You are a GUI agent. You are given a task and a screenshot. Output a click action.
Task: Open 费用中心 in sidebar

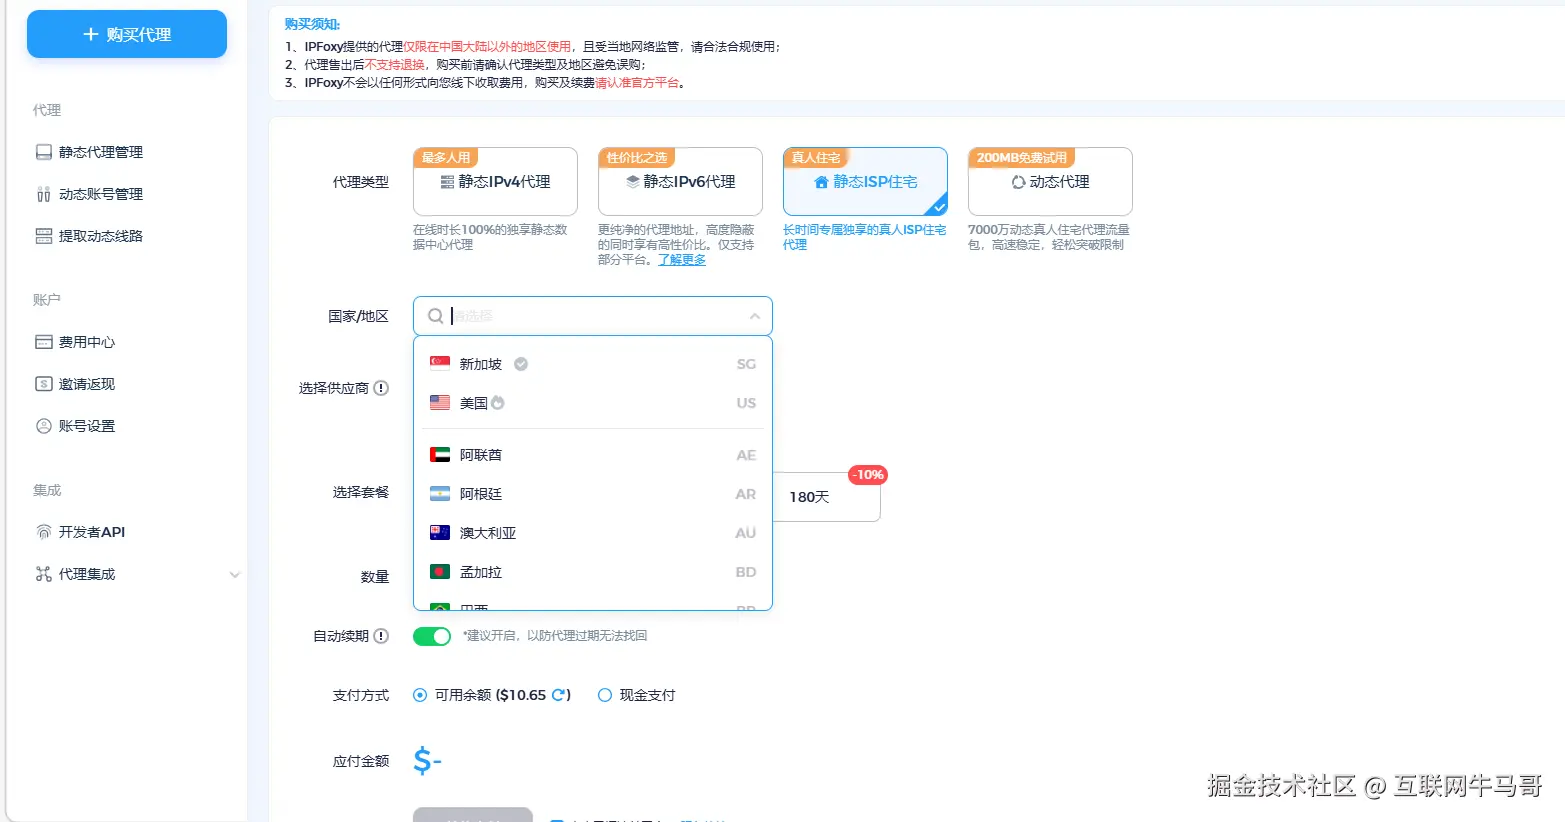(86, 342)
